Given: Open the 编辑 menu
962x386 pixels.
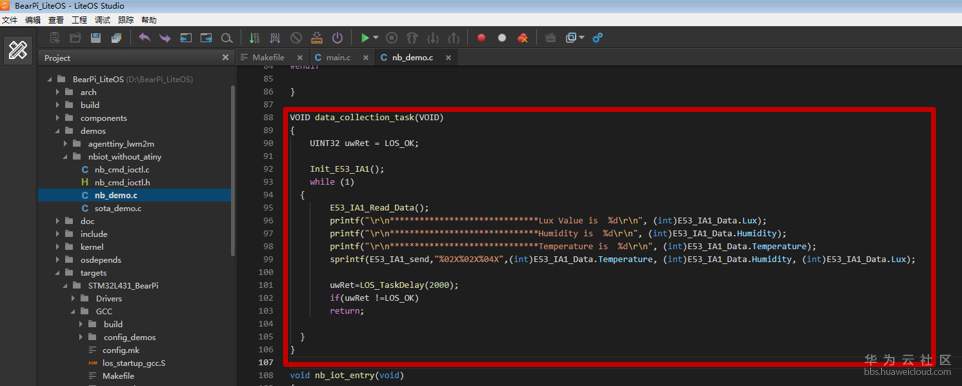Looking at the screenshot, I should [33, 20].
